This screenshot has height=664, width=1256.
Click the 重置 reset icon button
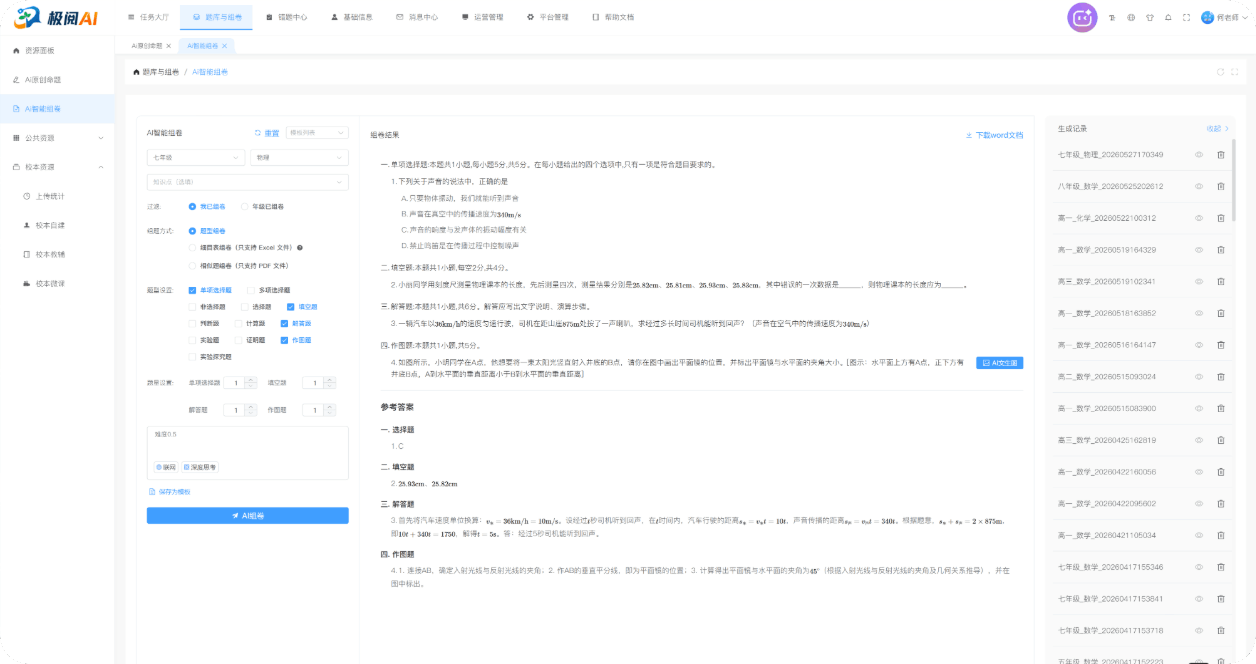[267, 132]
